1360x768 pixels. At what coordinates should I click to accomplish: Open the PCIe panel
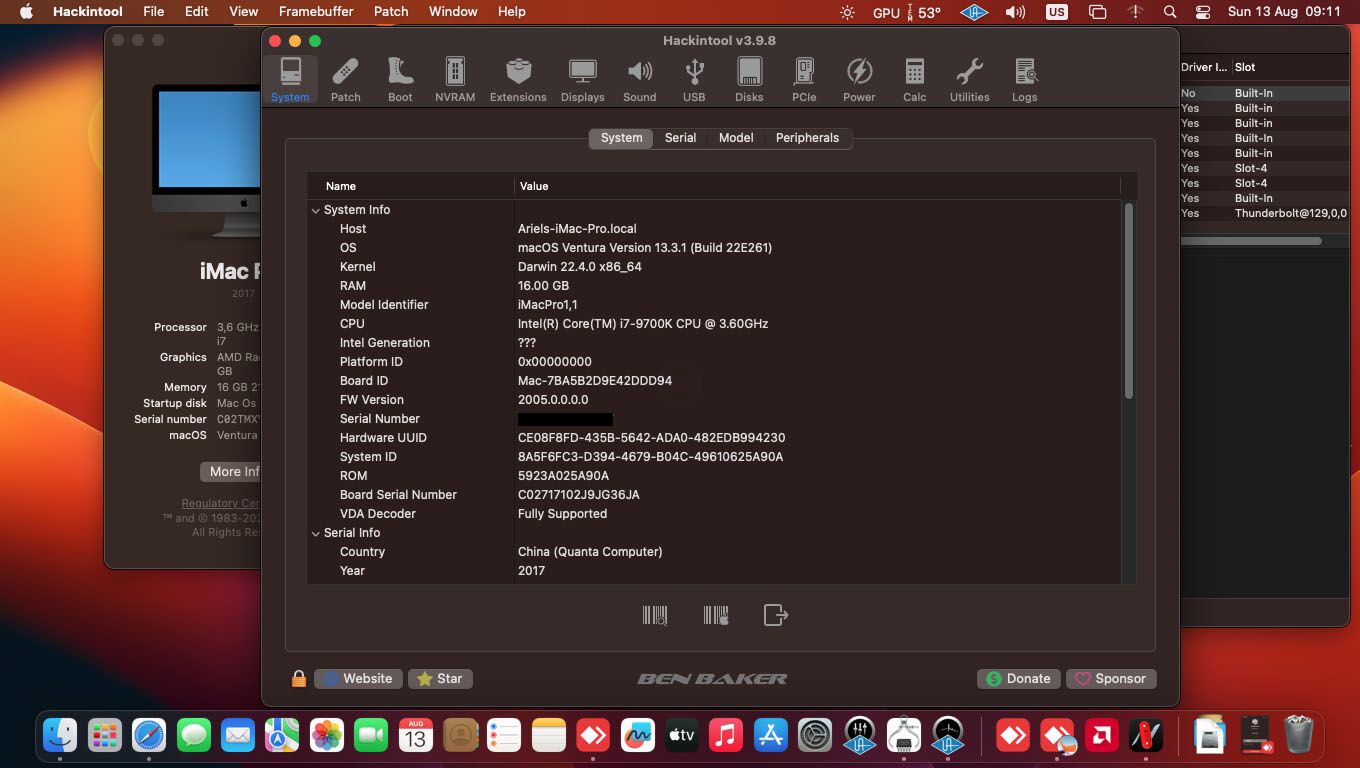point(803,77)
